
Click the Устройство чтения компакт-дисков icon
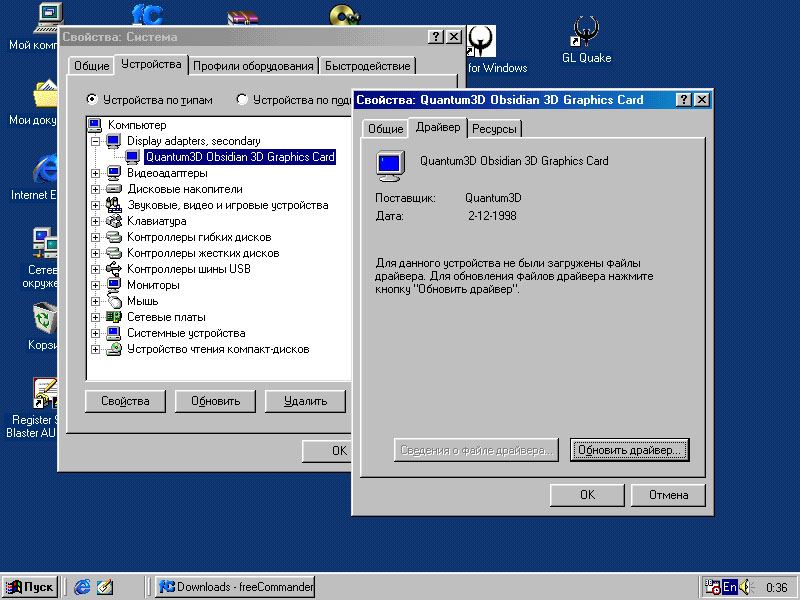coord(113,349)
